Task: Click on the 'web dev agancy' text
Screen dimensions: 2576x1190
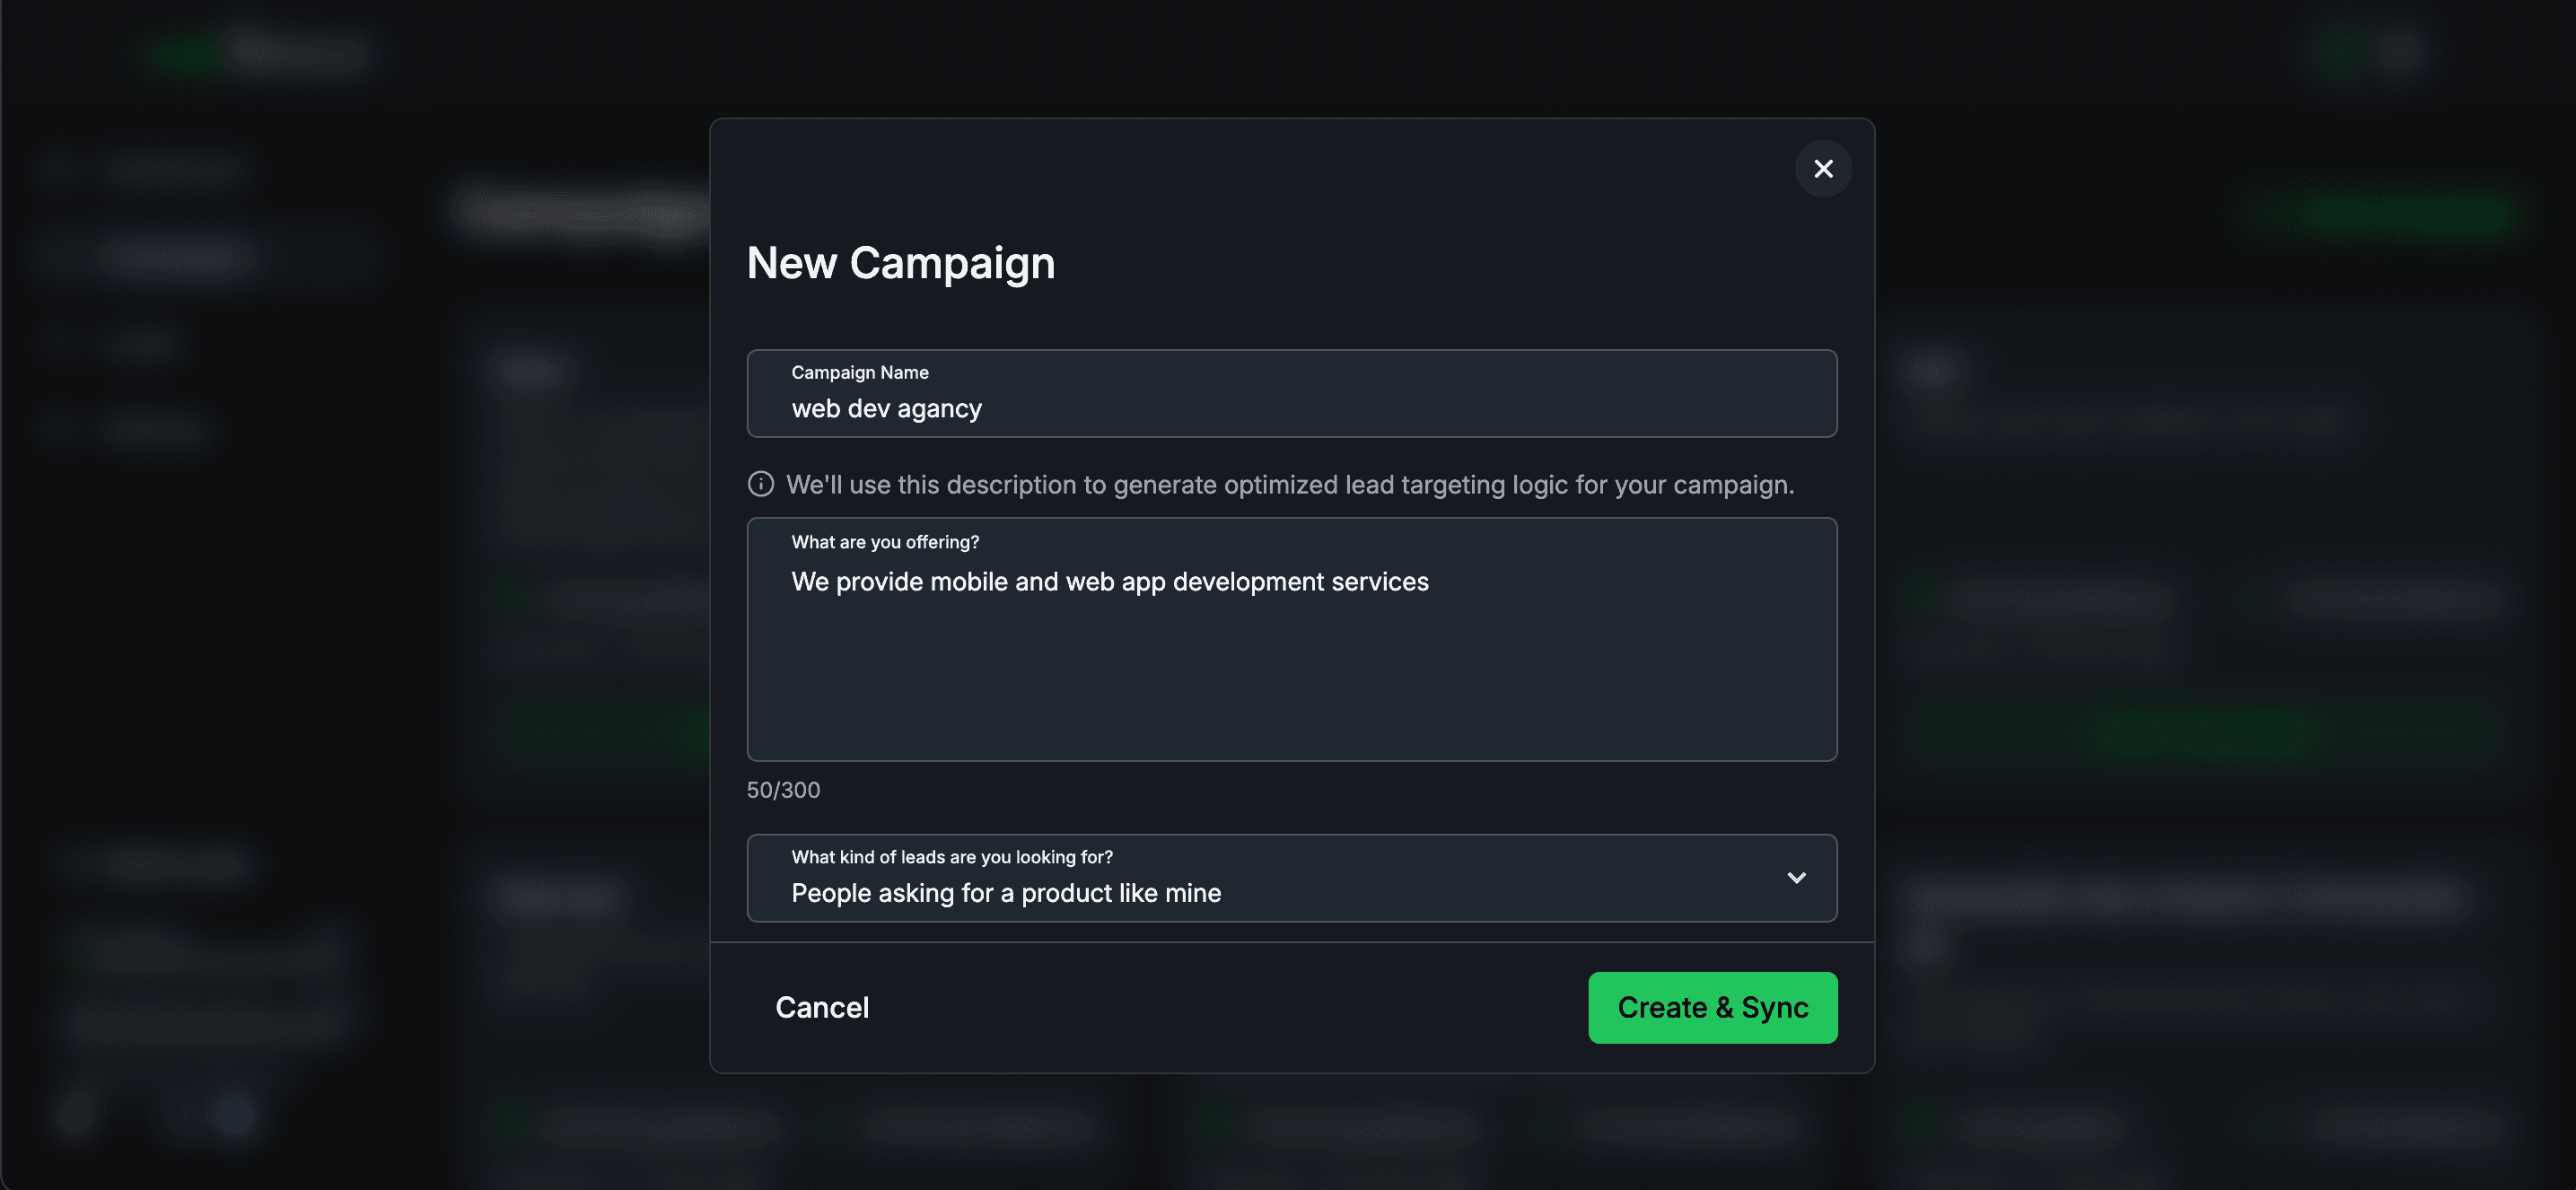Action: tap(886, 408)
